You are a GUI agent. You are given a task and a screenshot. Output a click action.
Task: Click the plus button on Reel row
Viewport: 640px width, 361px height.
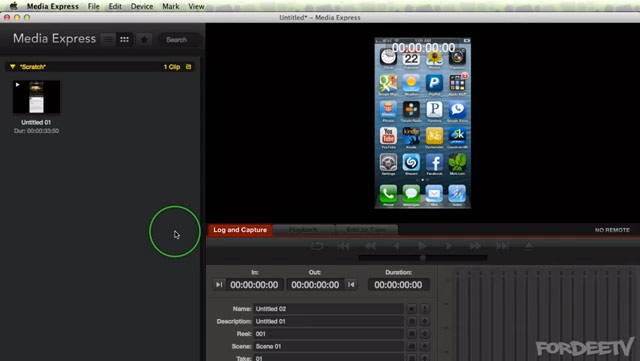tap(424, 334)
